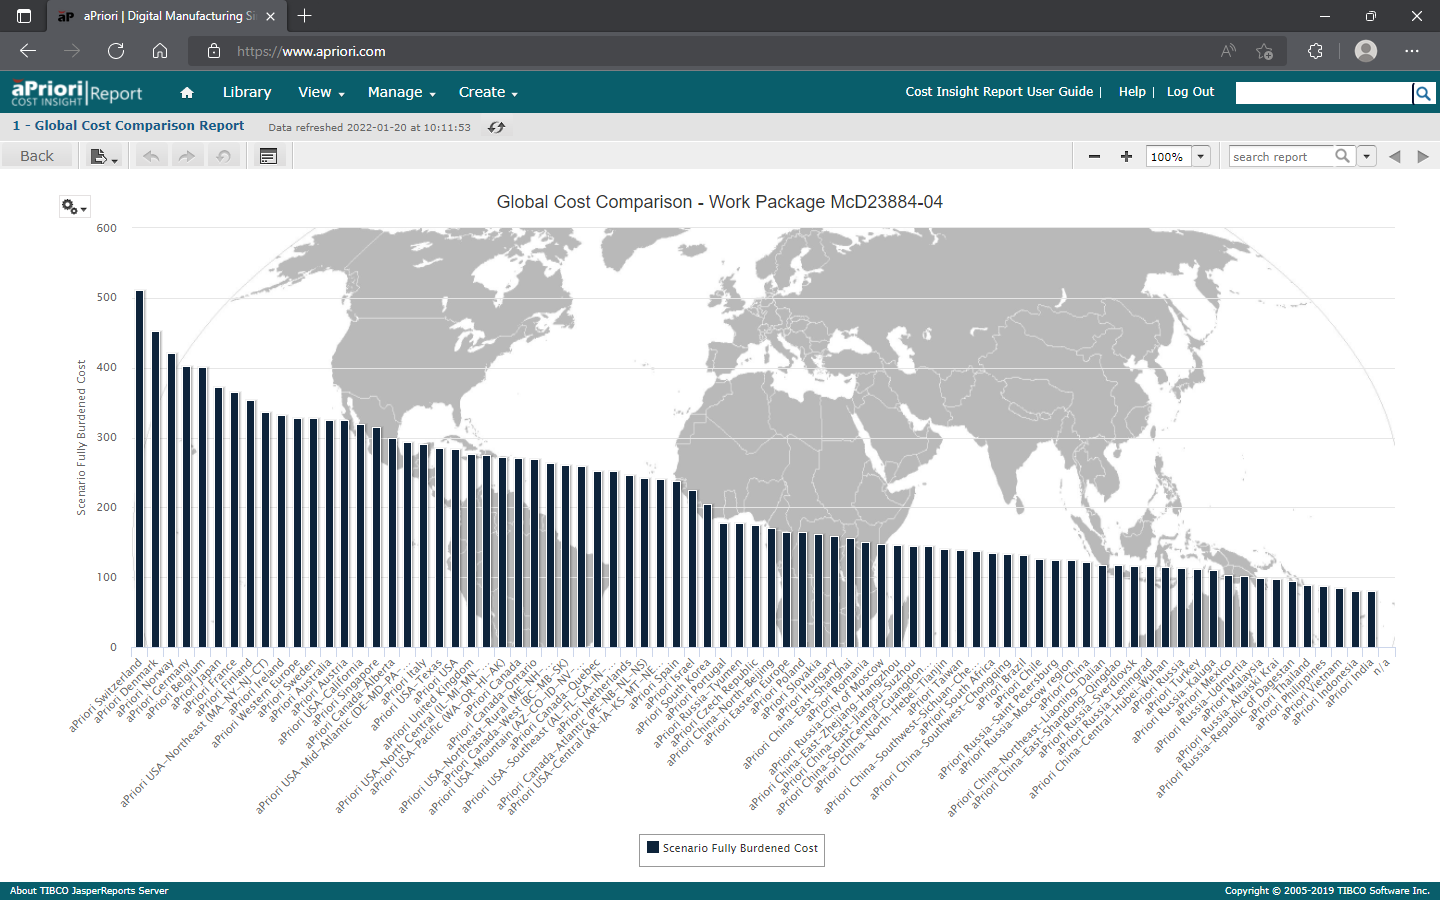Submit repository search with magnifier icon

pyautogui.click(x=1423, y=93)
